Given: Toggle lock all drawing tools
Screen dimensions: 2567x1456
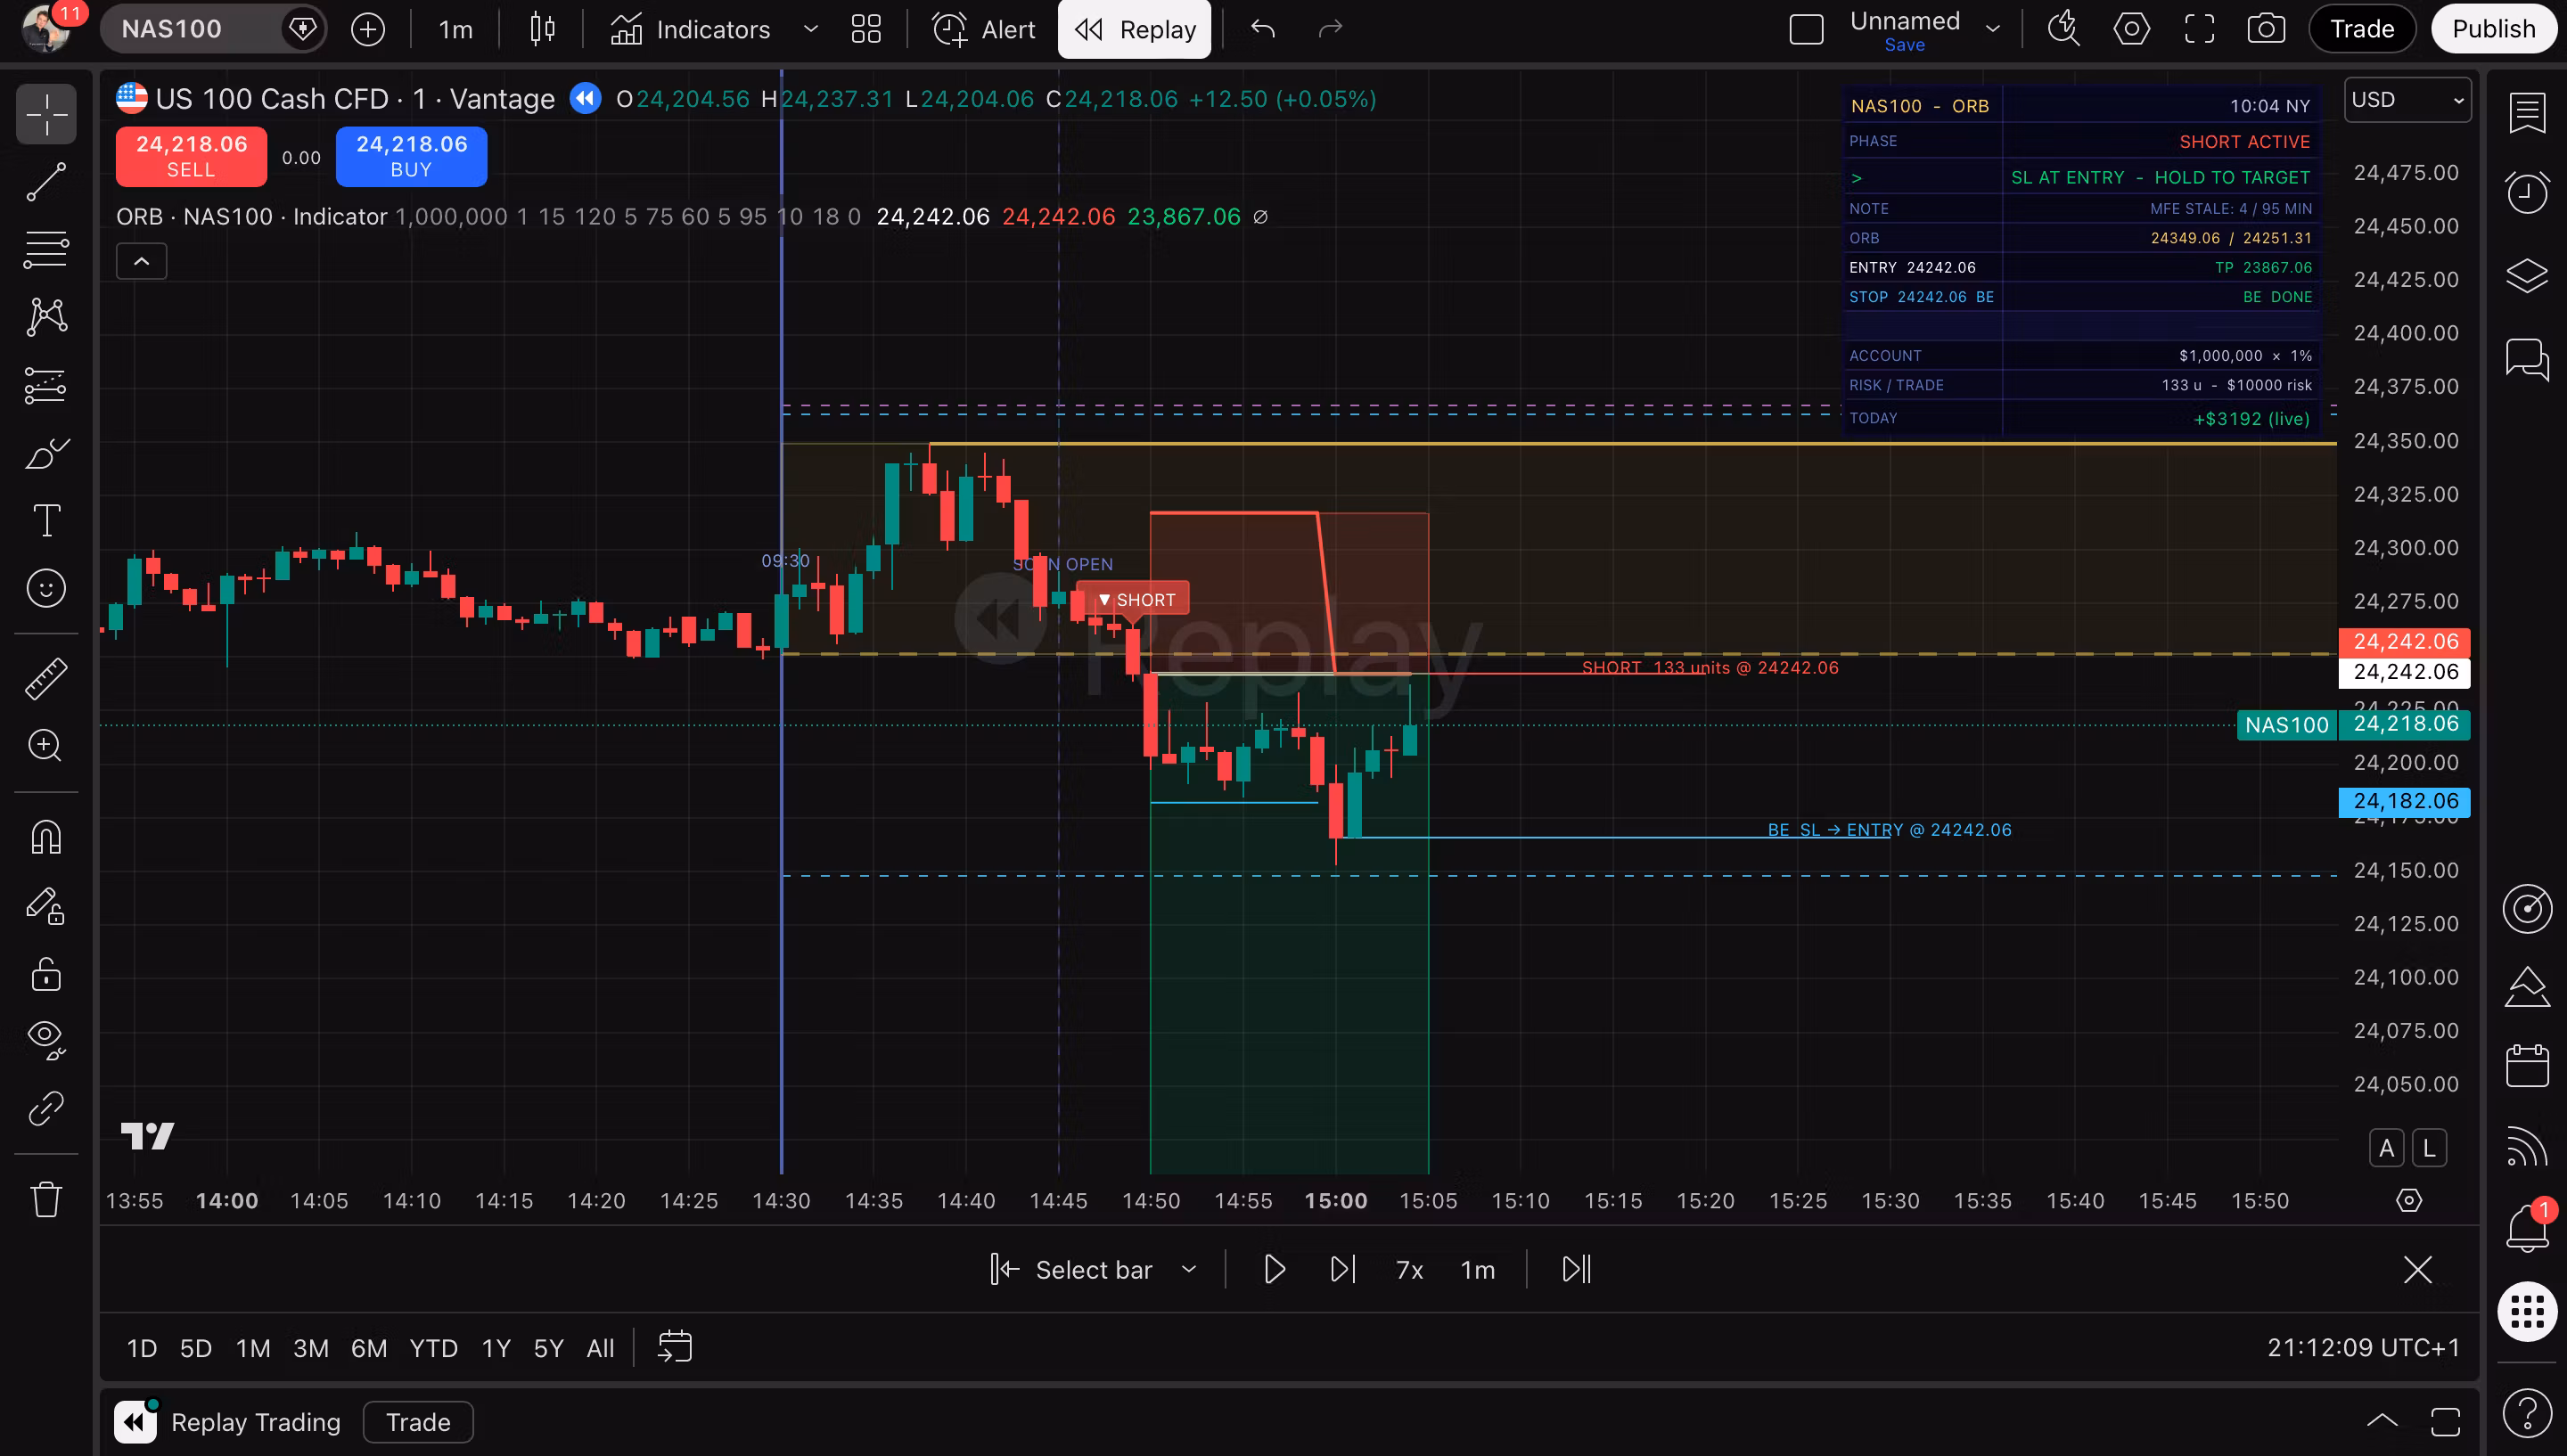Looking at the screenshot, I should click(x=46, y=973).
